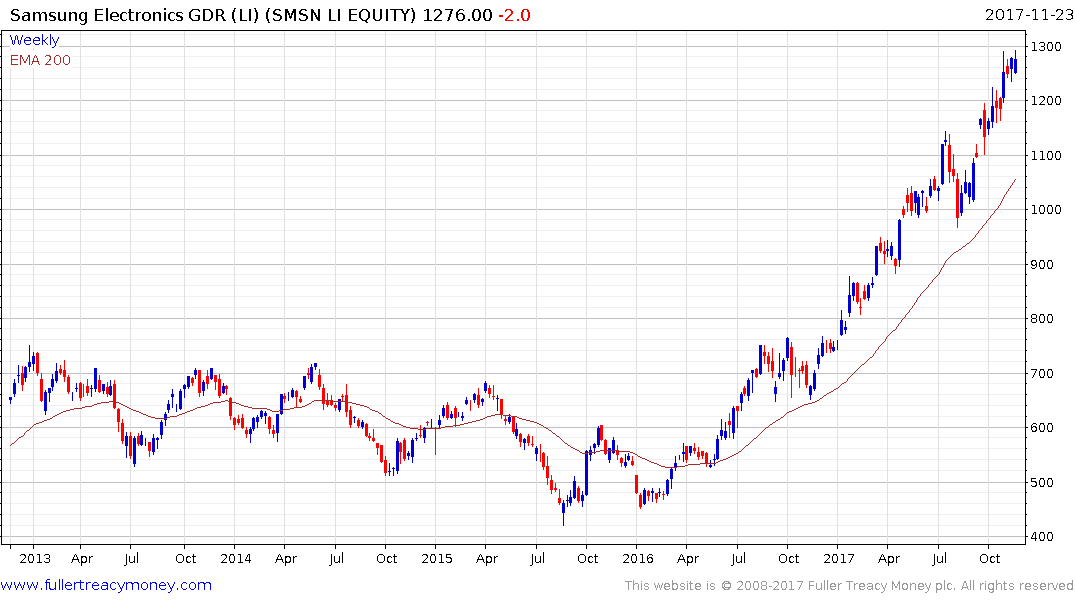Click the 1200 price axis label
Viewport: 1075px width, 600px height.
coord(1046,101)
